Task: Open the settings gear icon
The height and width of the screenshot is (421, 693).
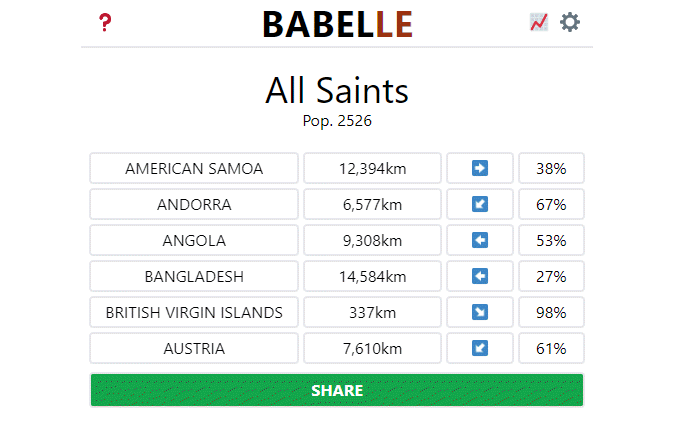Action: pos(570,22)
